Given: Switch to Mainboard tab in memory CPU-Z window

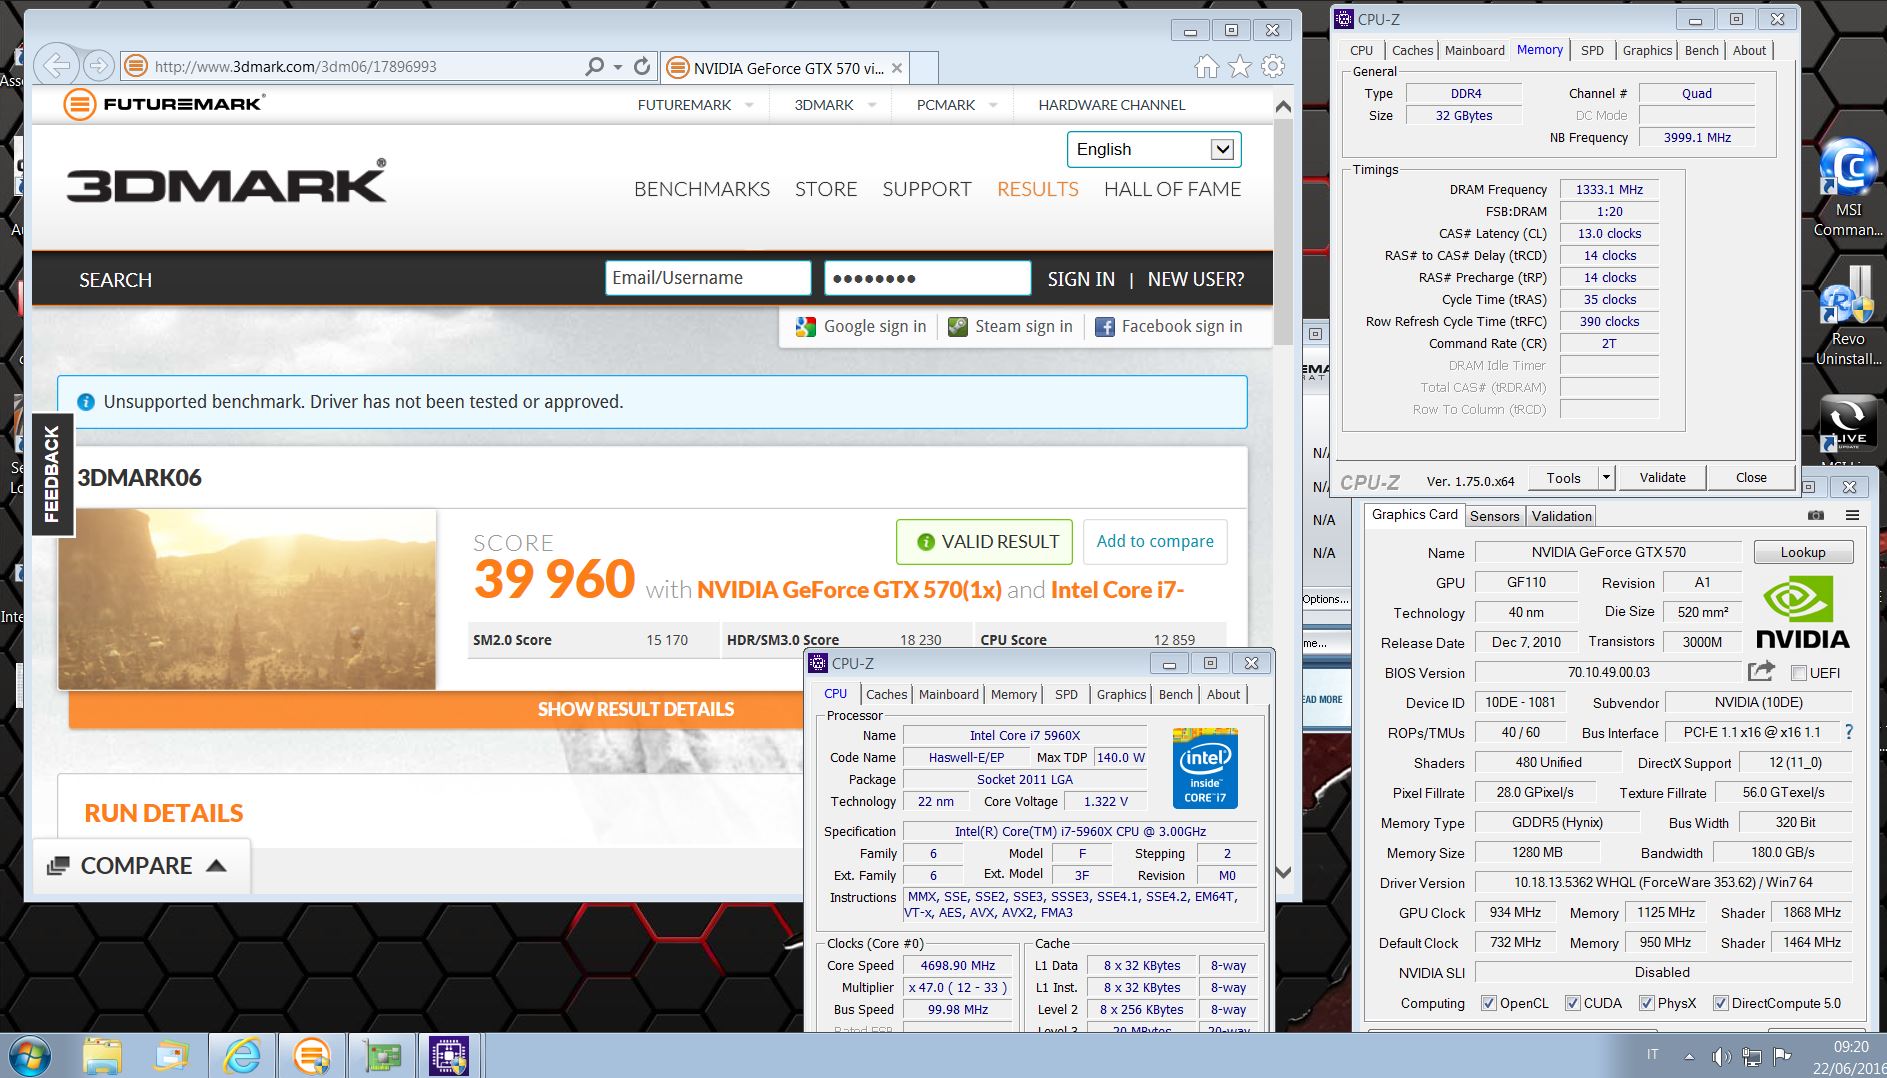Looking at the screenshot, I should pos(1474,50).
